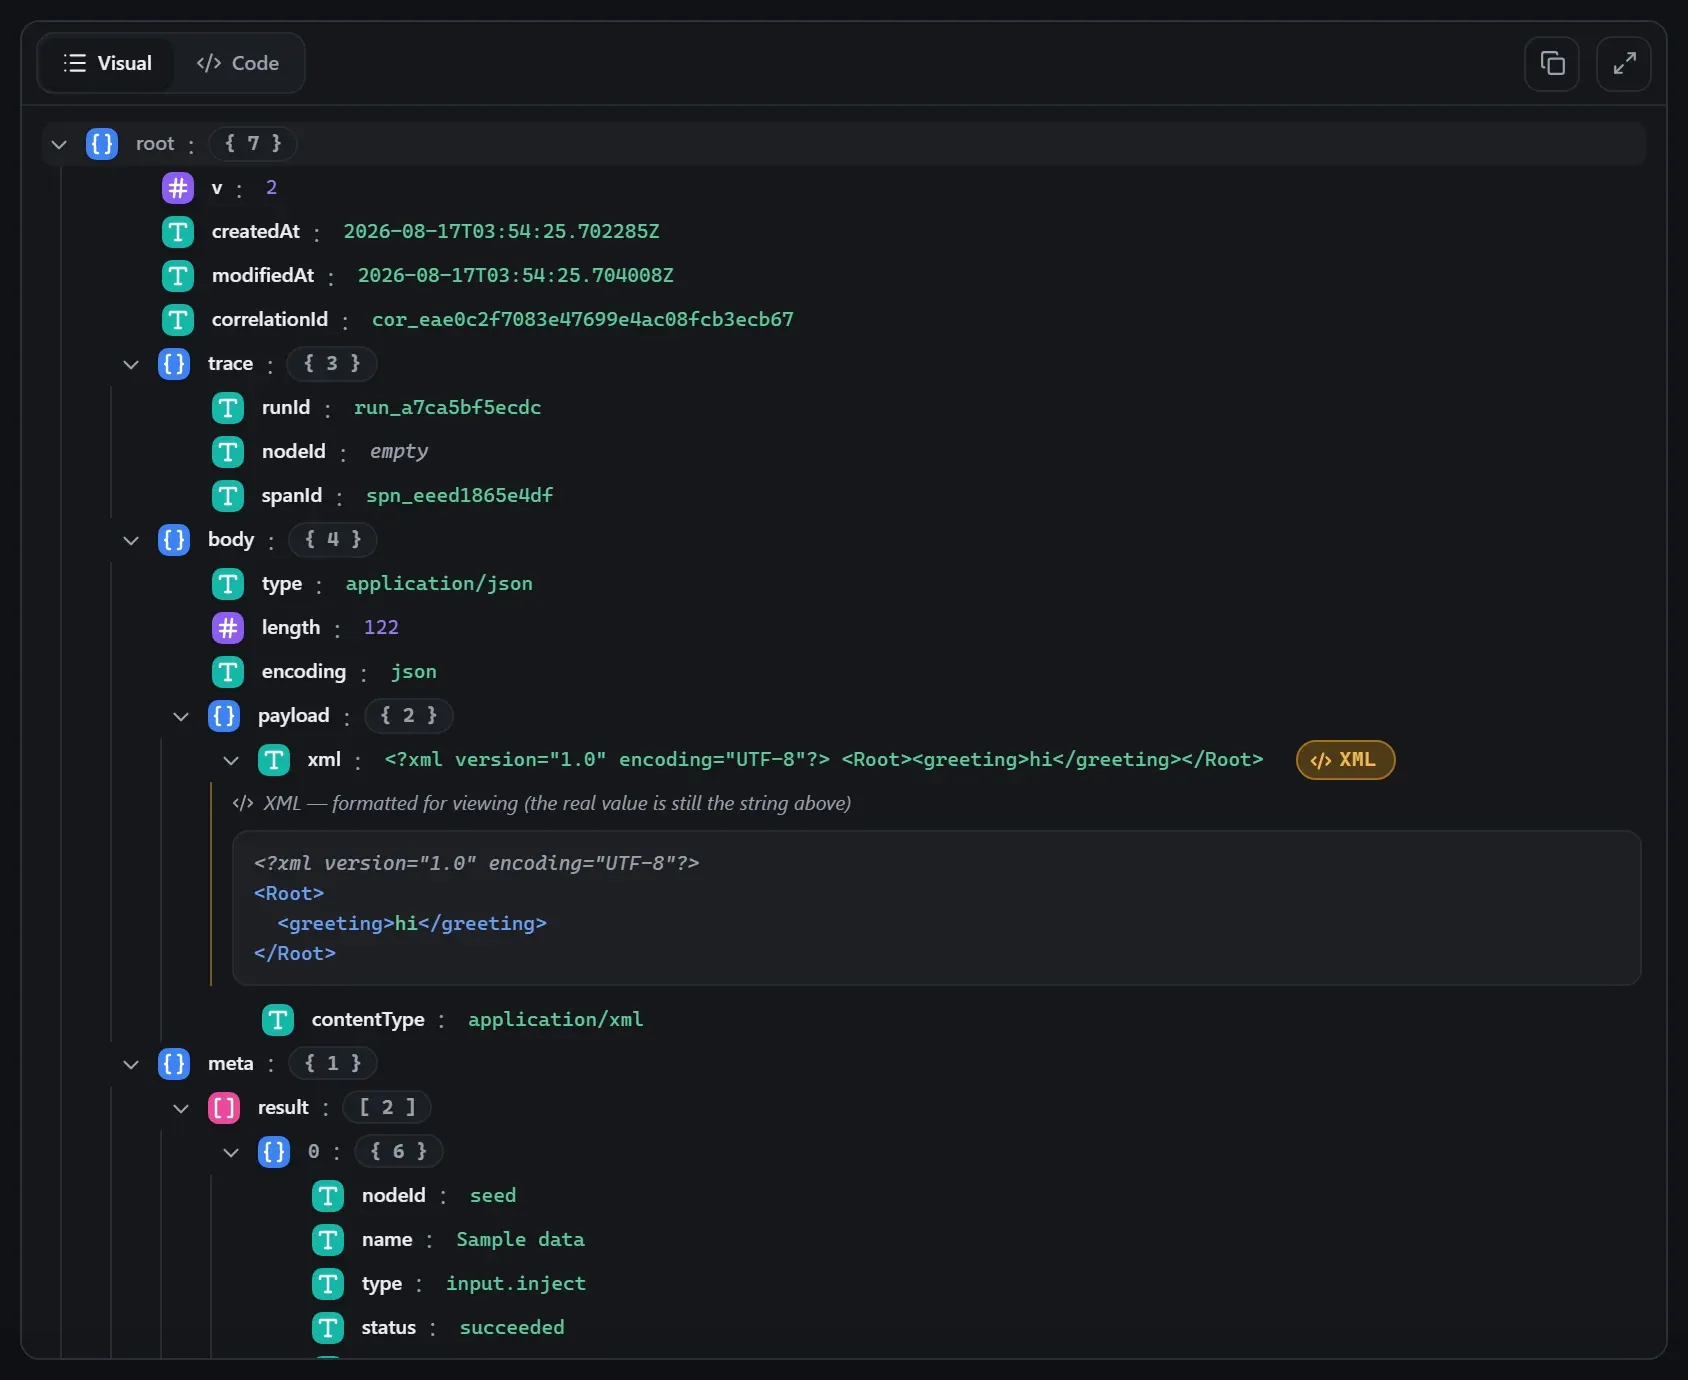Select the correlationId value cor_eae0c2f…

point(583,320)
